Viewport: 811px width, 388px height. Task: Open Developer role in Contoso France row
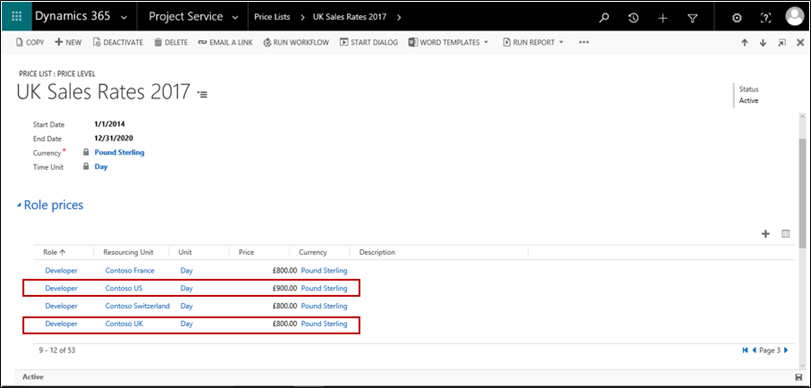(x=61, y=271)
